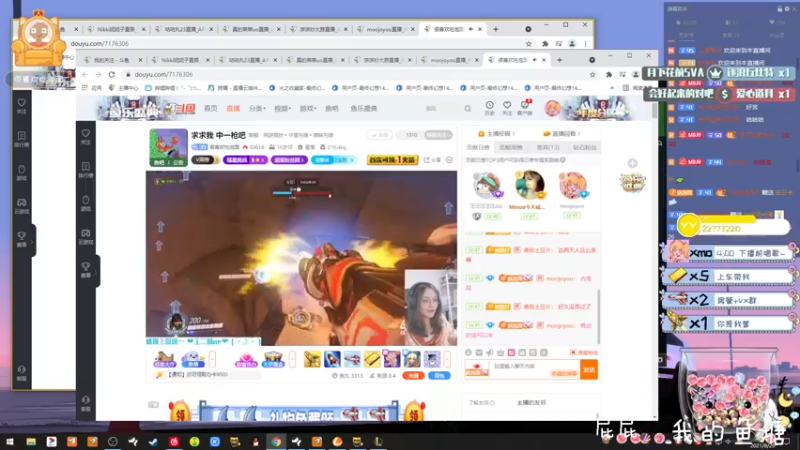Open Chrome icon on the taskbar

point(276,442)
